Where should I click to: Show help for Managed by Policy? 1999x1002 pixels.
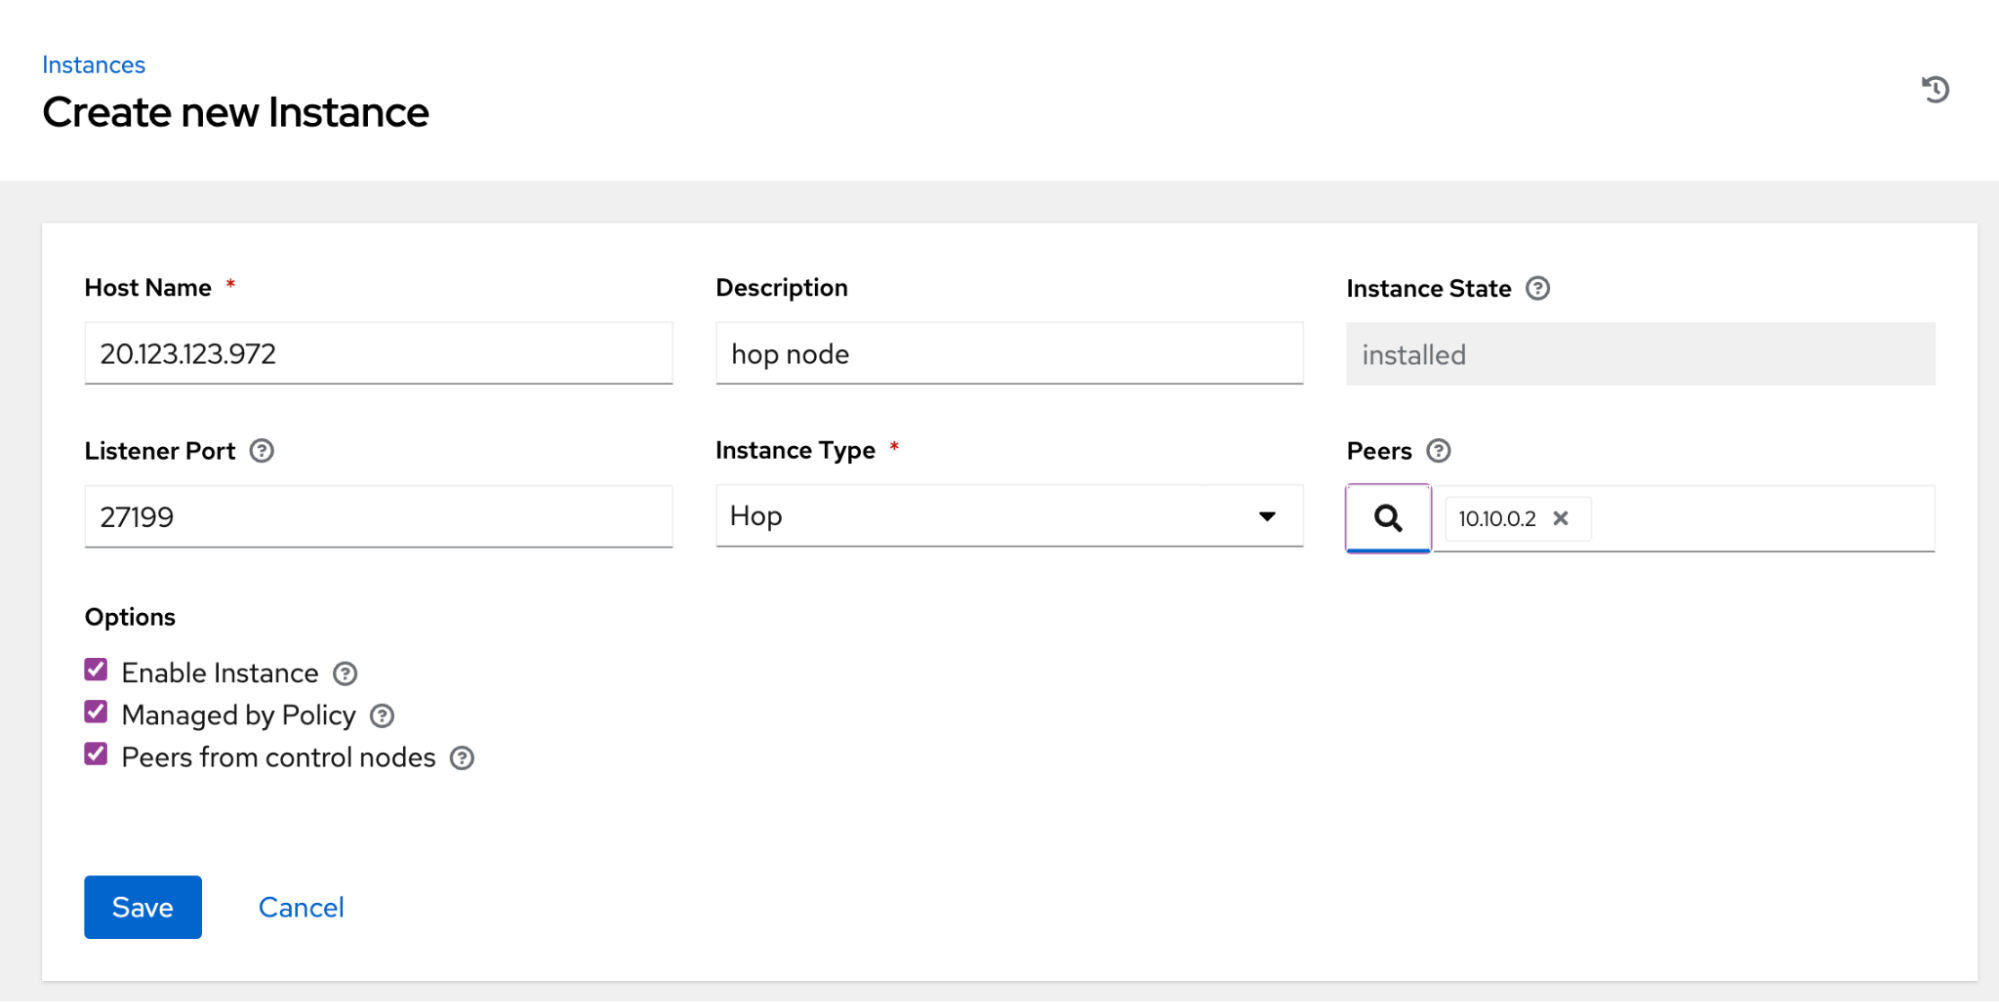(382, 716)
